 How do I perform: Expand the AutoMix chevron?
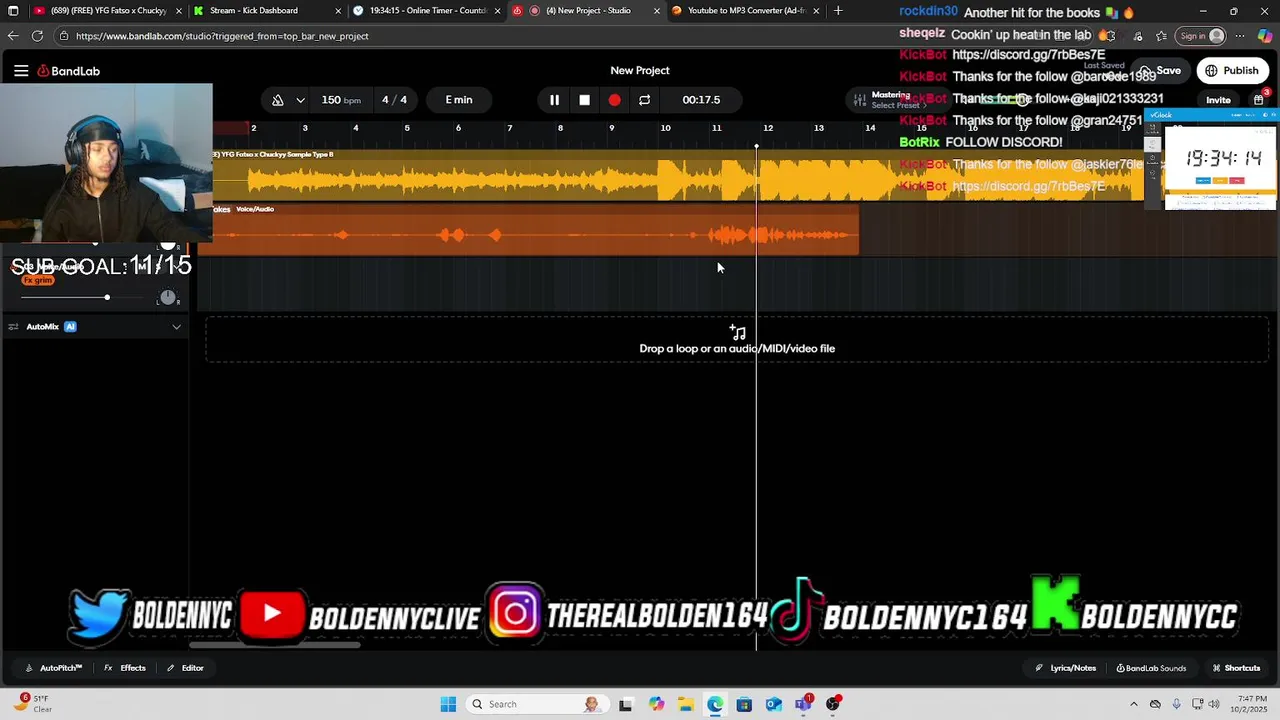(177, 327)
